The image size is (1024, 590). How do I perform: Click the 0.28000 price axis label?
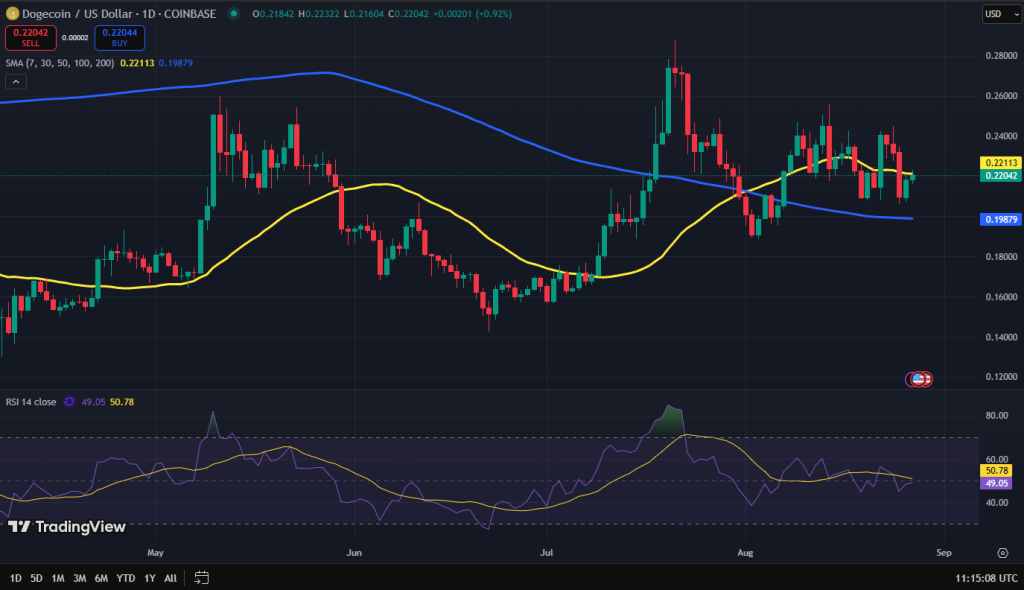(x=1001, y=56)
